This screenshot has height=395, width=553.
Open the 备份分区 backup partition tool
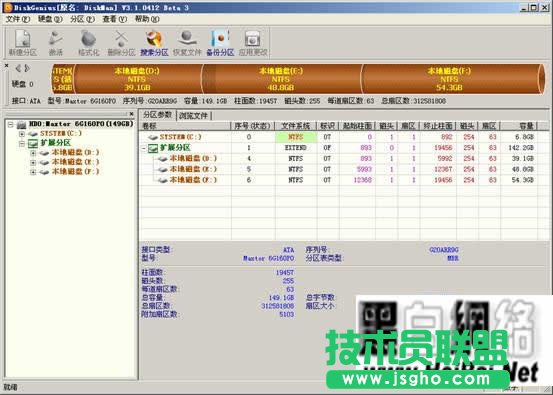pyautogui.click(x=220, y=43)
